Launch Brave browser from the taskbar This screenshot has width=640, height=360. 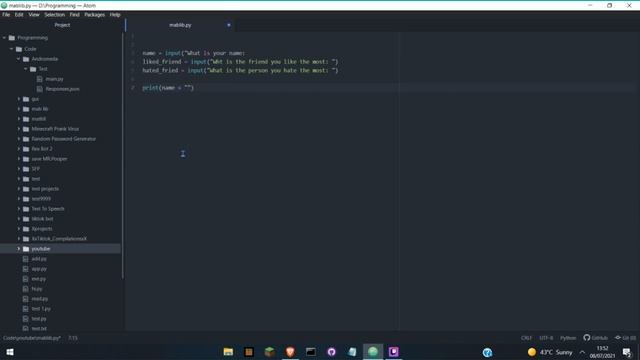290,352
